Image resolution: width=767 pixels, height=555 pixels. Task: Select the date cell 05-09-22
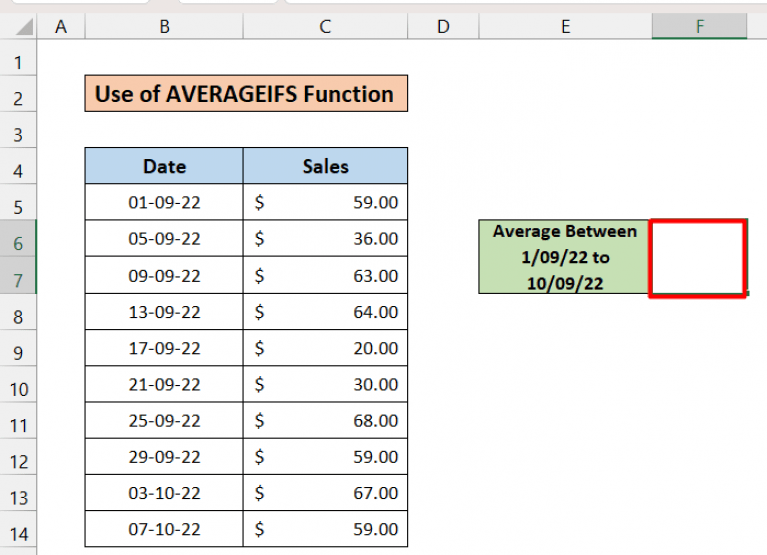164,238
